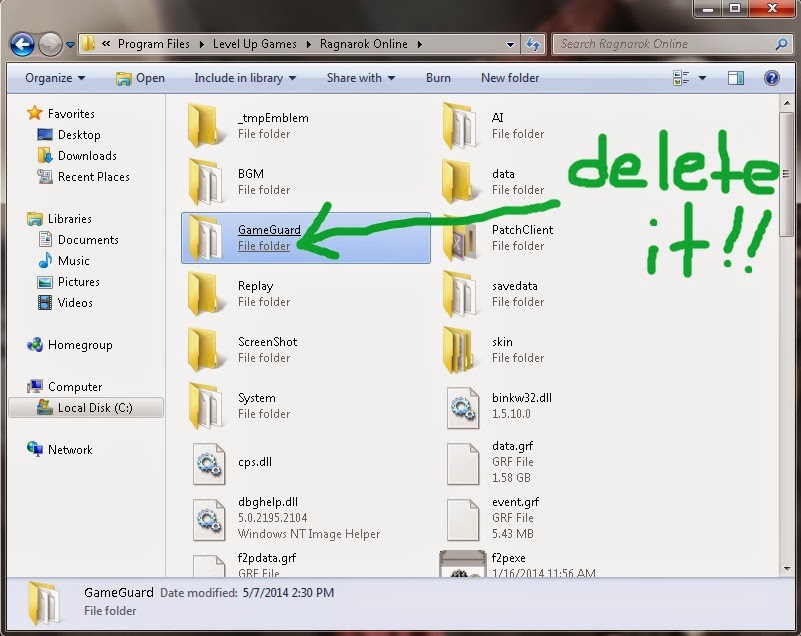Open the Music library
The width and height of the screenshot is (801, 636).
[64, 261]
